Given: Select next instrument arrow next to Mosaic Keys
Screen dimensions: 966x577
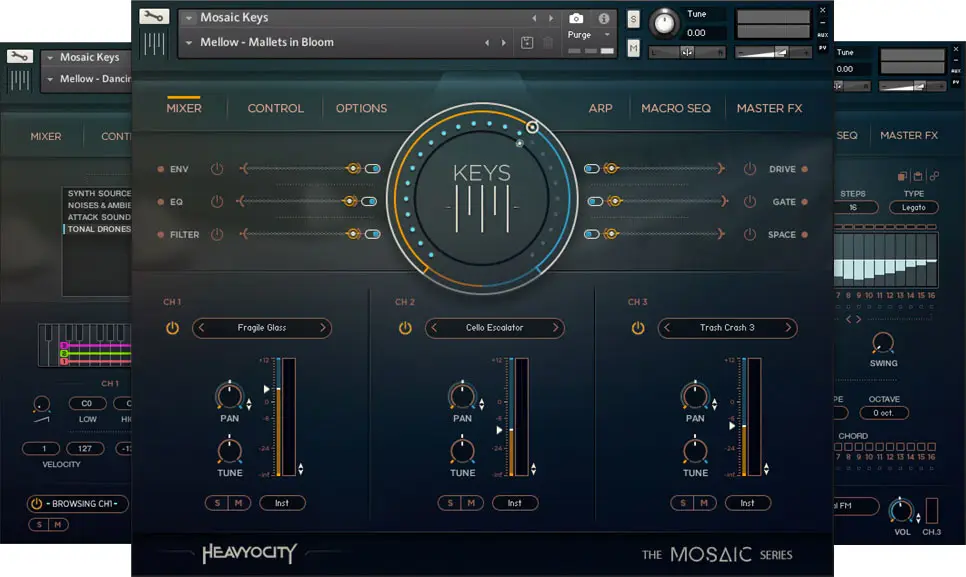Looking at the screenshot, I should point(551,18).
